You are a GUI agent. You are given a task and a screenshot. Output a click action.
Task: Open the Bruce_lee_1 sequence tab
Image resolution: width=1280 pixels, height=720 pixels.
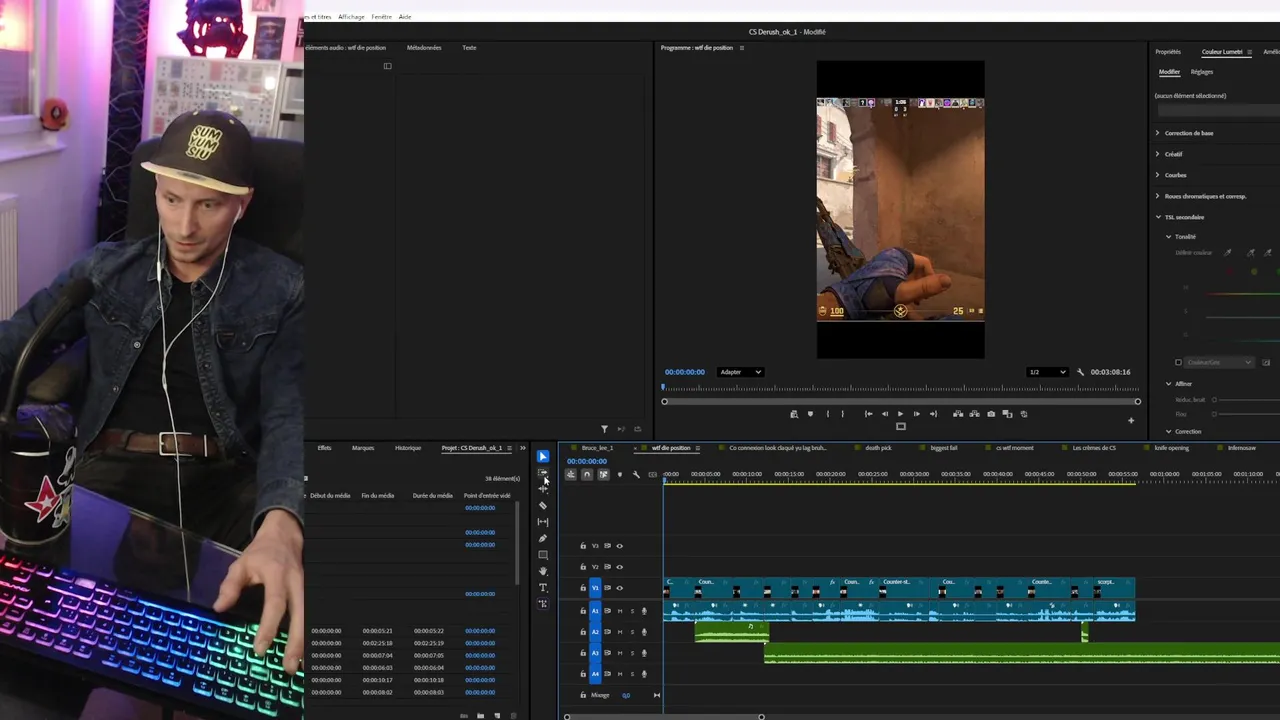[597, 448]
